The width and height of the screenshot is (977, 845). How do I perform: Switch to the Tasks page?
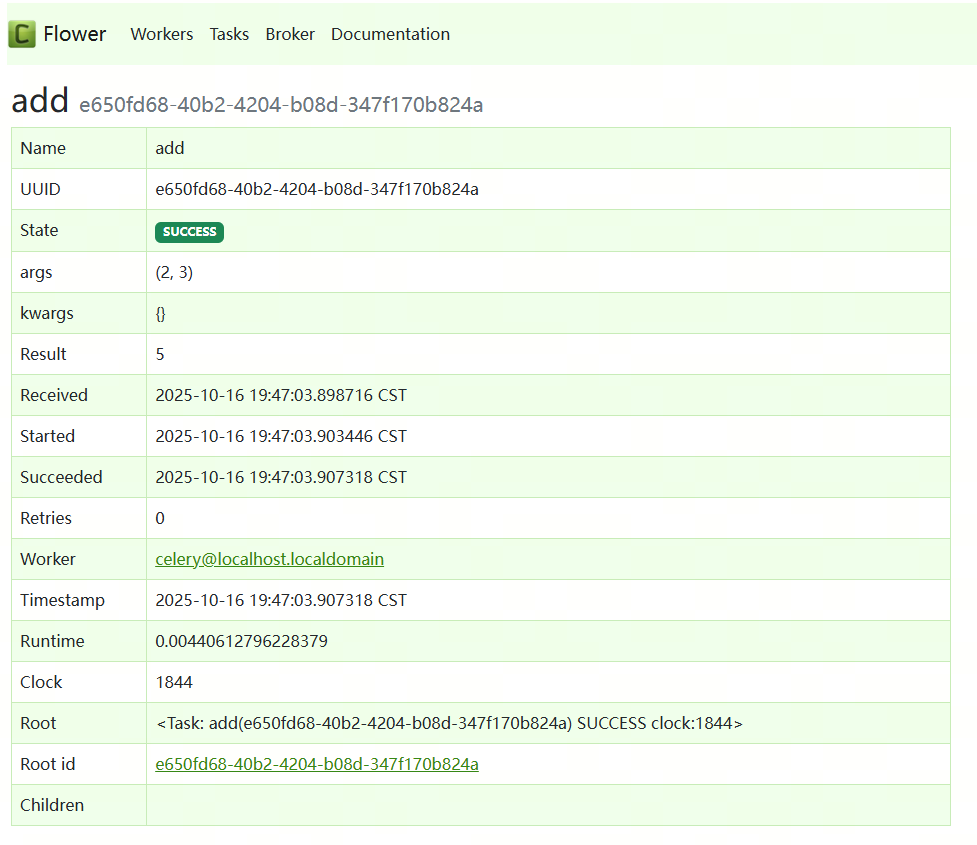(x=229, y=34)
